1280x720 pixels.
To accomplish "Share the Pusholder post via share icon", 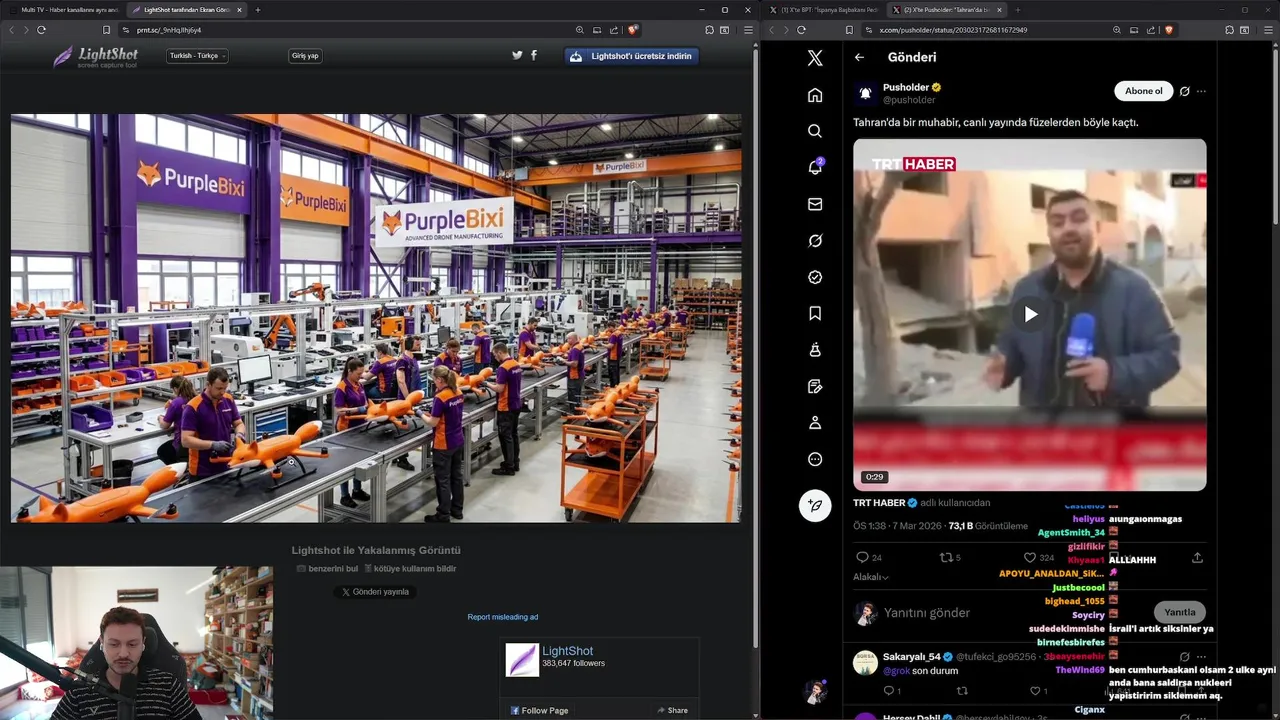I will pos(1197,557).
